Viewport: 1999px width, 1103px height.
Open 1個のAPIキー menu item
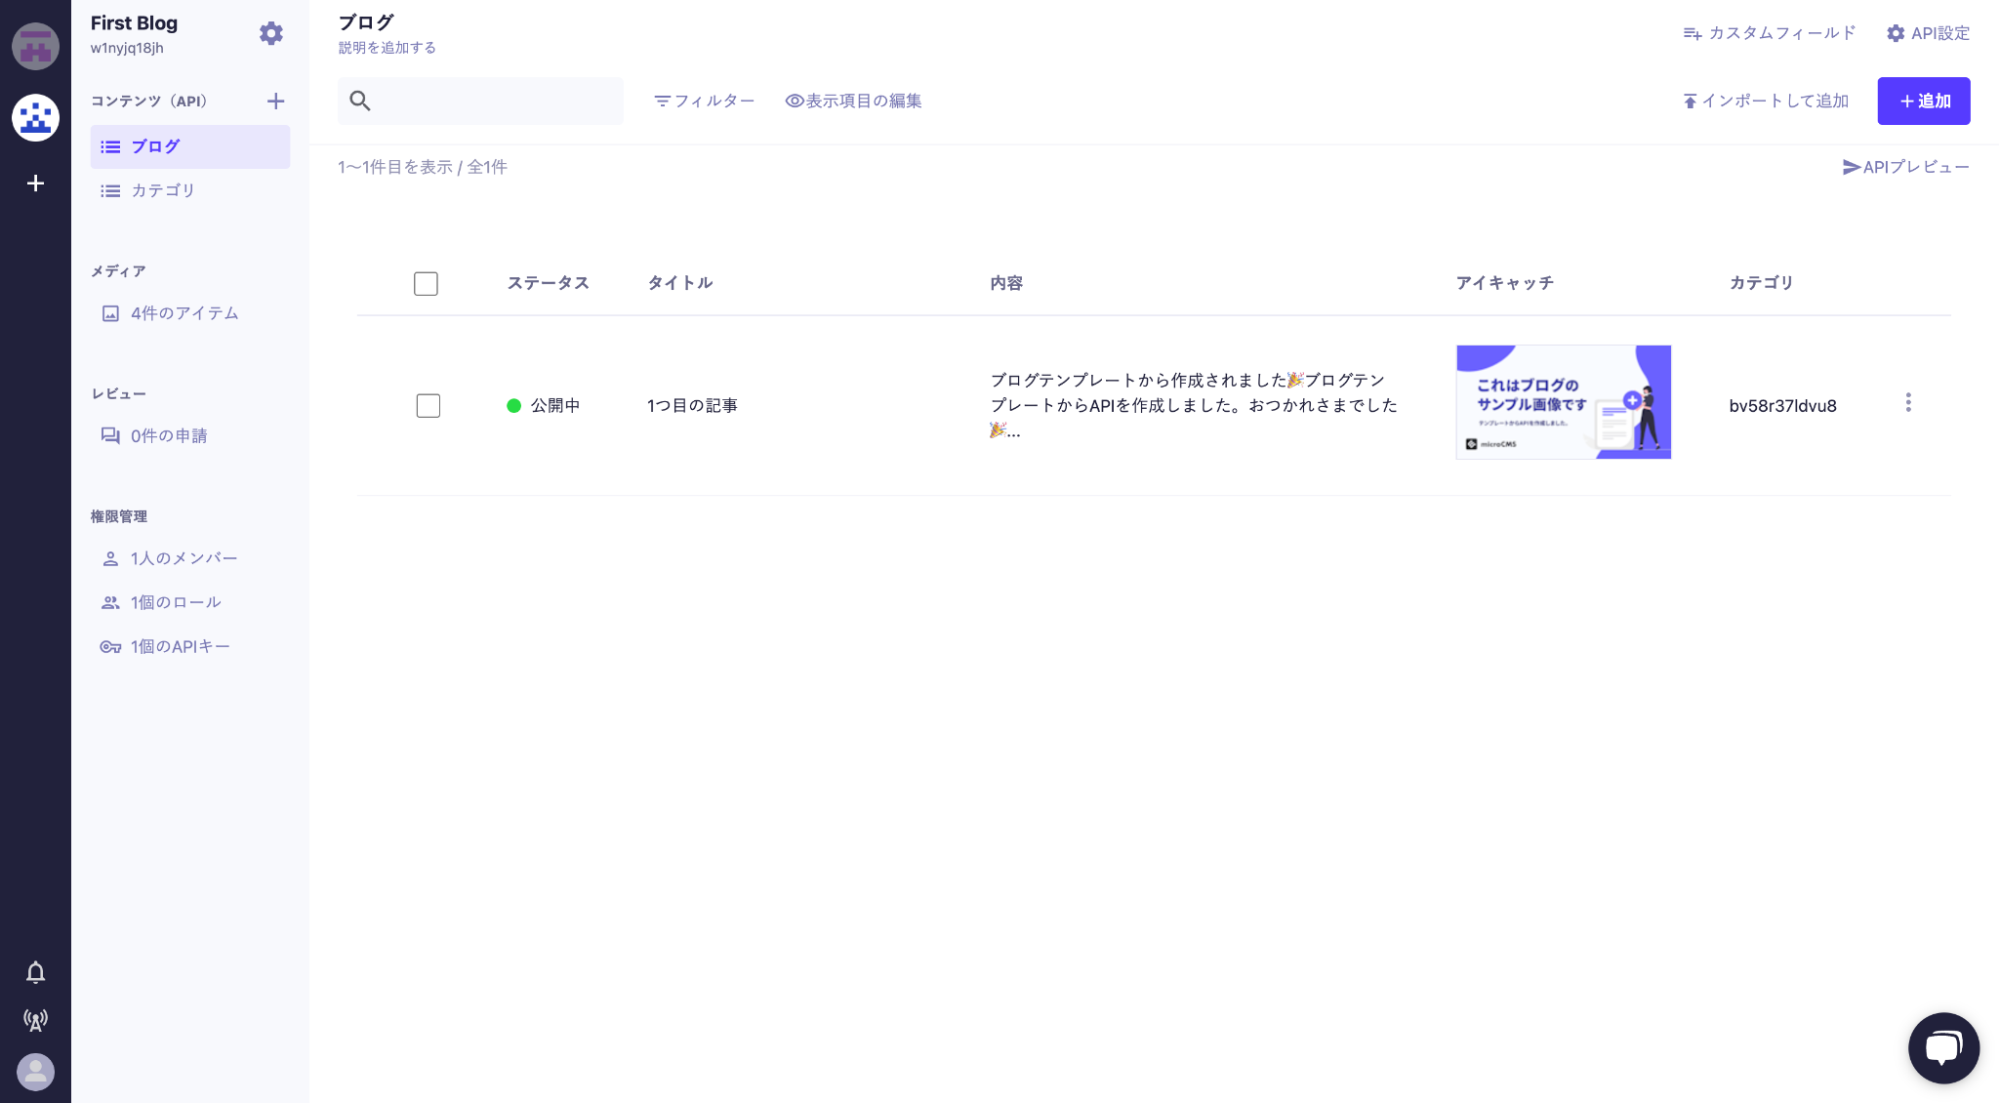tap(180, 646)
